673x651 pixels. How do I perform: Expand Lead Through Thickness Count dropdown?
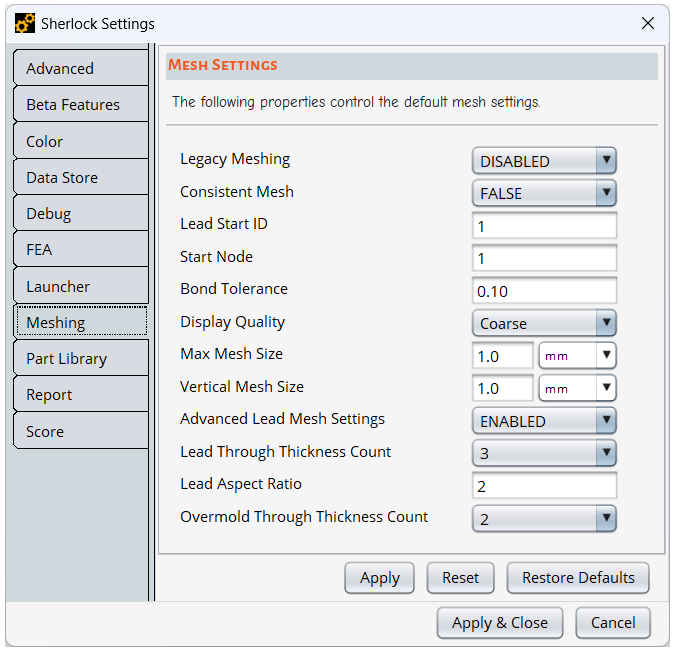click(x=544, y=453)
